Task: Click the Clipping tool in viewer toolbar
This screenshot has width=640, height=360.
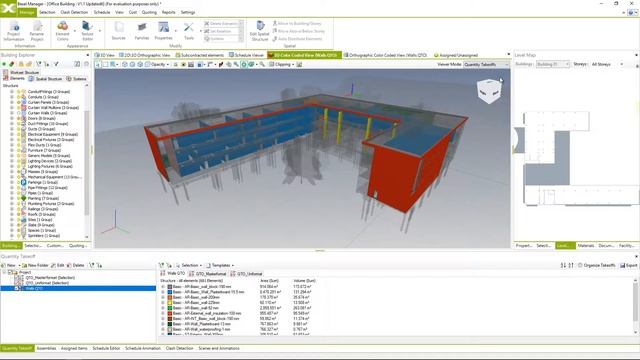Action: (282, 64)
